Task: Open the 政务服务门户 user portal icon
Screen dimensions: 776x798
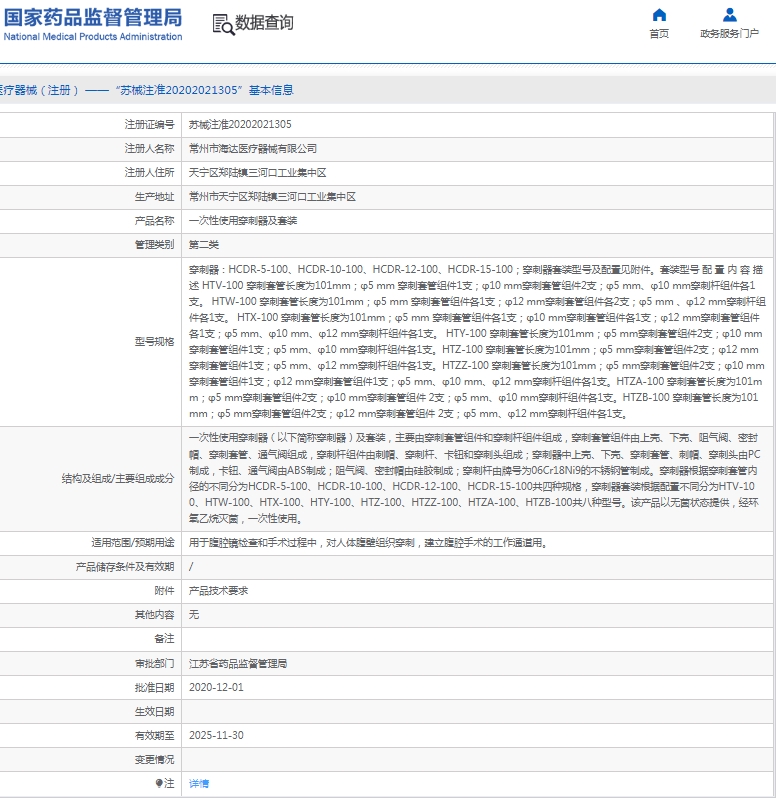Action: pyautogui.click(x=730, y=15)
